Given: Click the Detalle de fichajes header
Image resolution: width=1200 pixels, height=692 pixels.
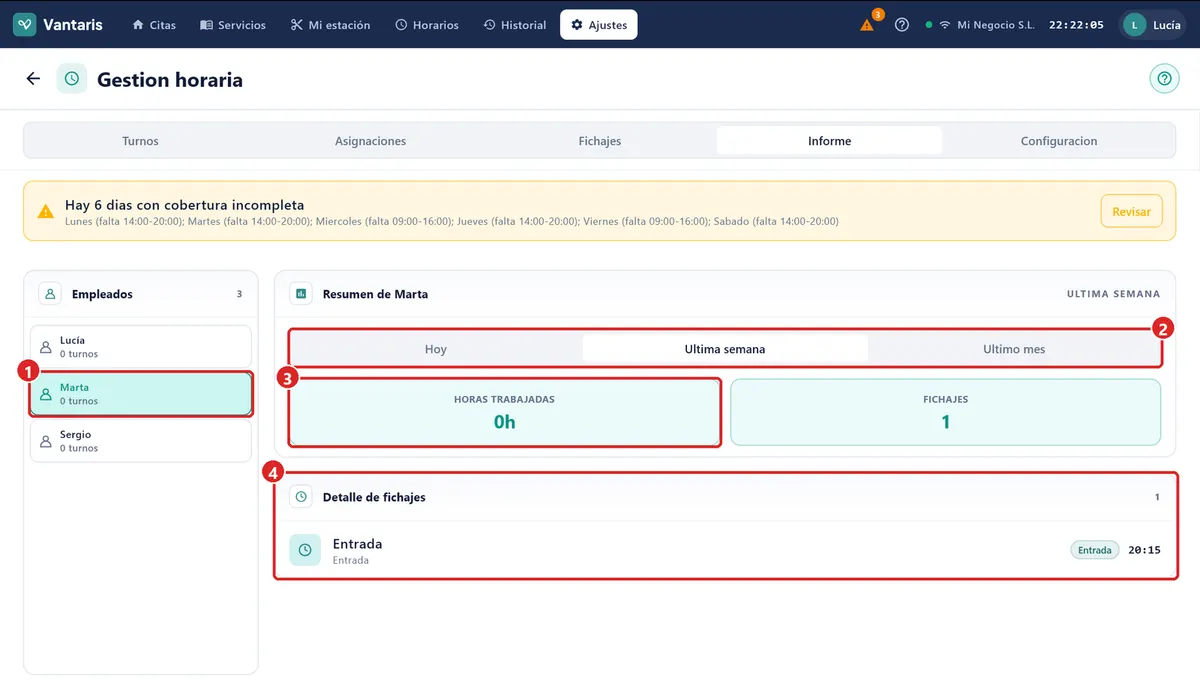Looking at the screenshot, I should [374, 497].
